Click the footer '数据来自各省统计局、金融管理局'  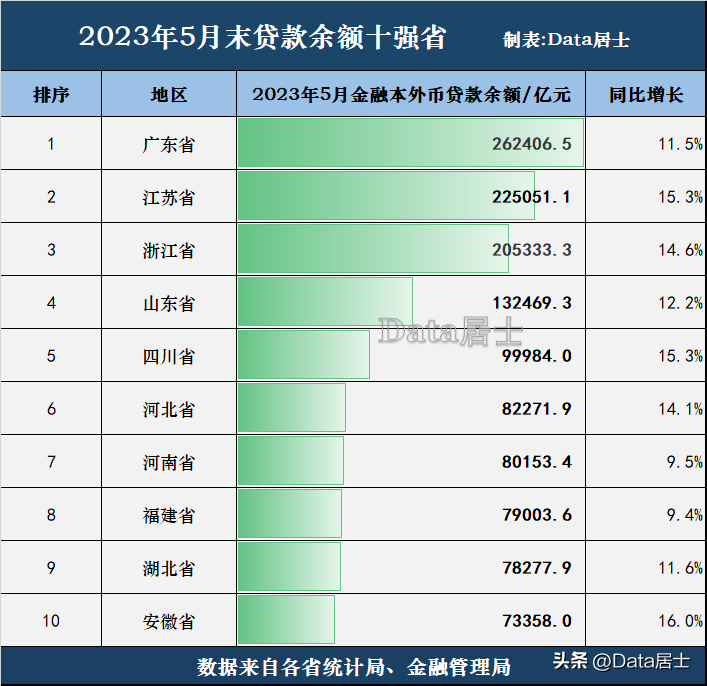(x=354, y=667)
